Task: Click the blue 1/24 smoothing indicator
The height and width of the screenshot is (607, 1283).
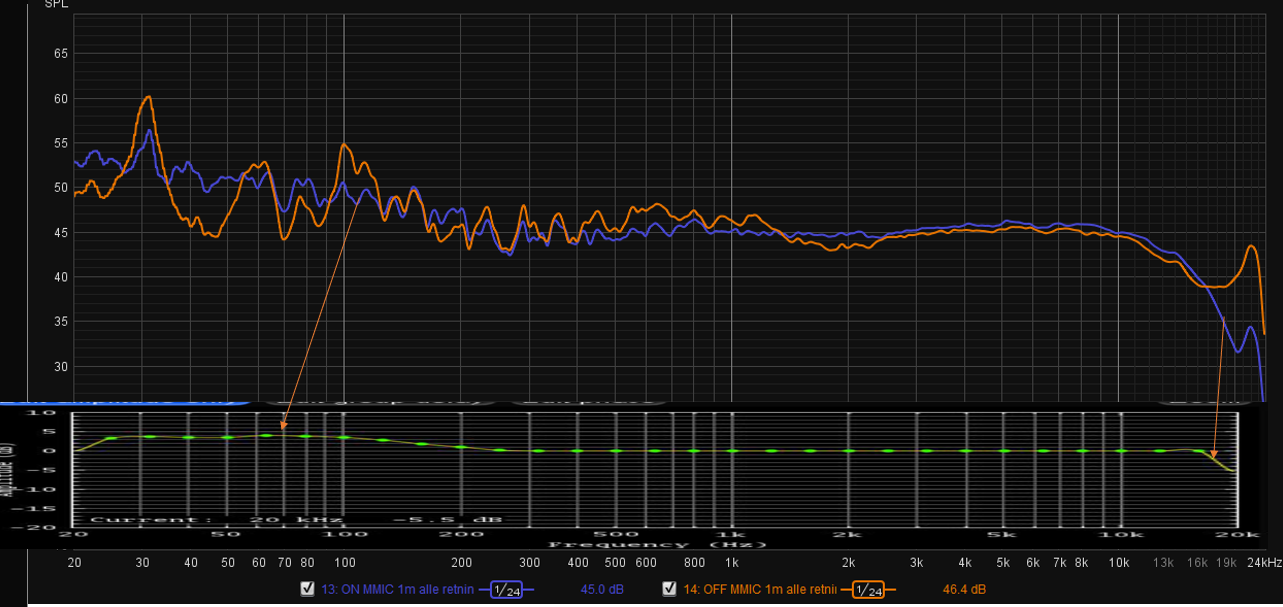Action: pyautogui.click(x=506, y=590)
